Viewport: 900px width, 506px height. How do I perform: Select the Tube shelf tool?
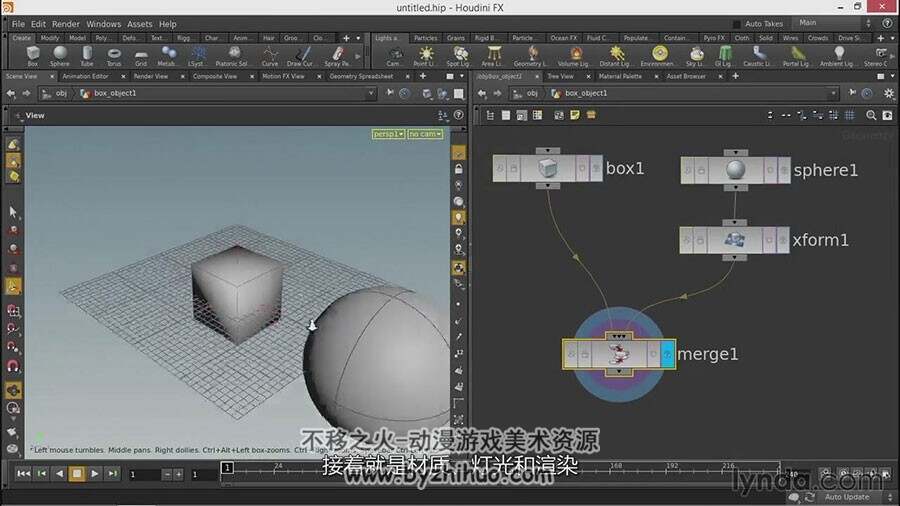87,56
